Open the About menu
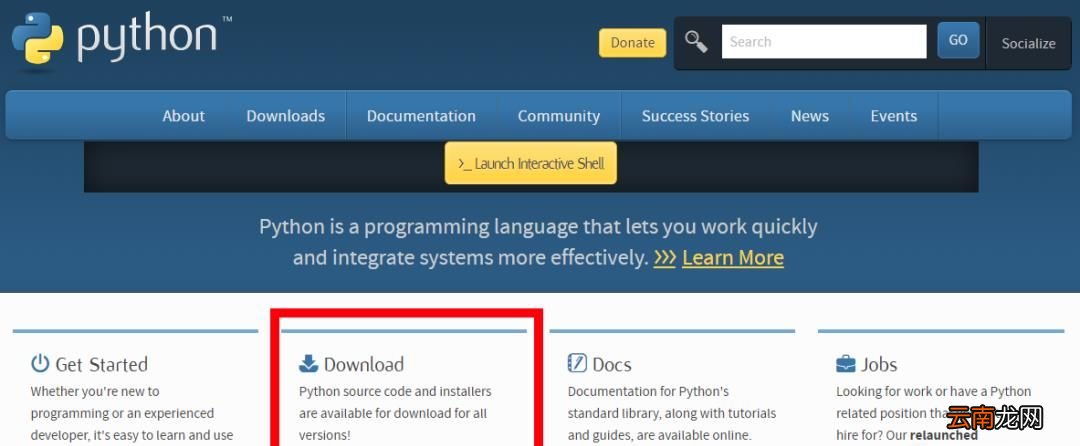The image size is (1080, 446). click(x=183, y=116)
